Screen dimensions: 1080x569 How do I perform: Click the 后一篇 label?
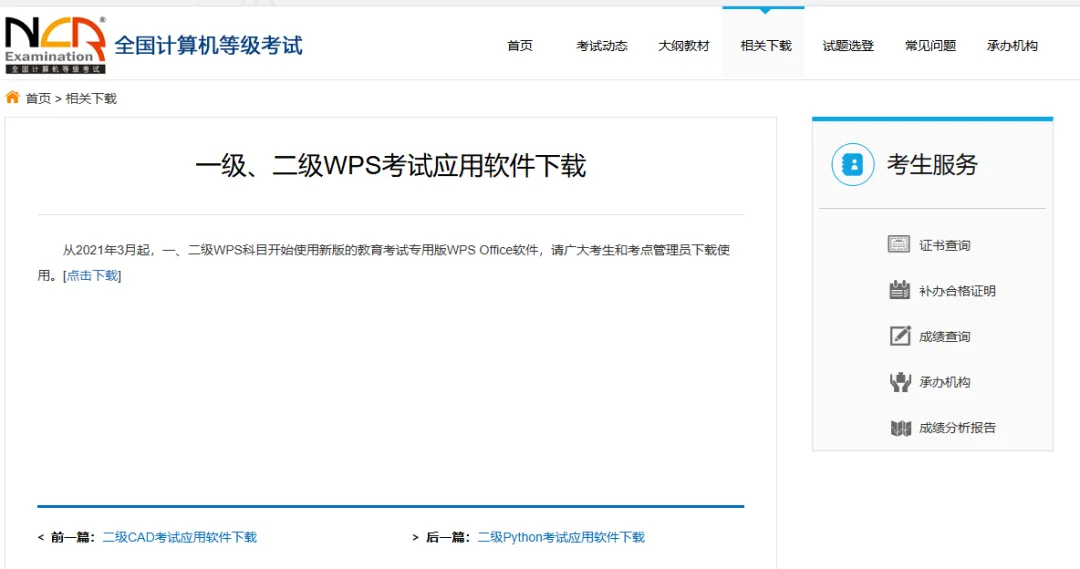[447, 537]
